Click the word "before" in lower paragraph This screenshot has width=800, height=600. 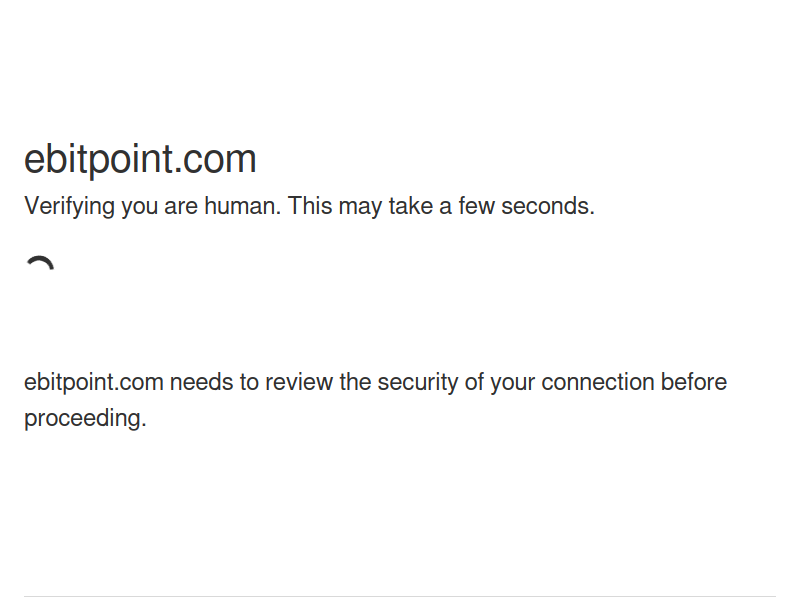point(694,382)
